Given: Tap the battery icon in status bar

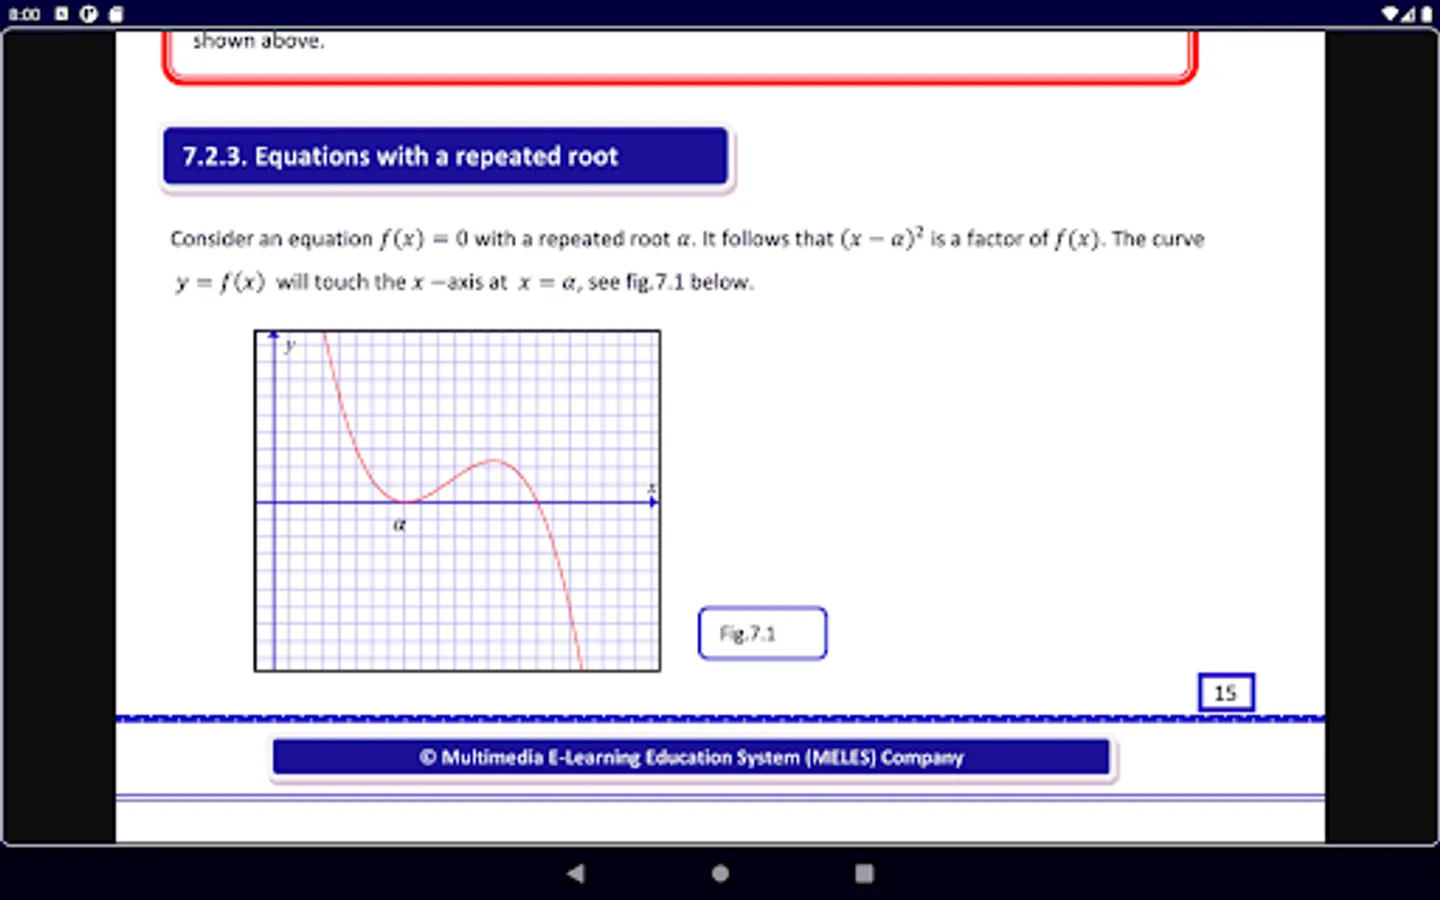Looking at the screenshot, I should click(x=1426, y=14).
